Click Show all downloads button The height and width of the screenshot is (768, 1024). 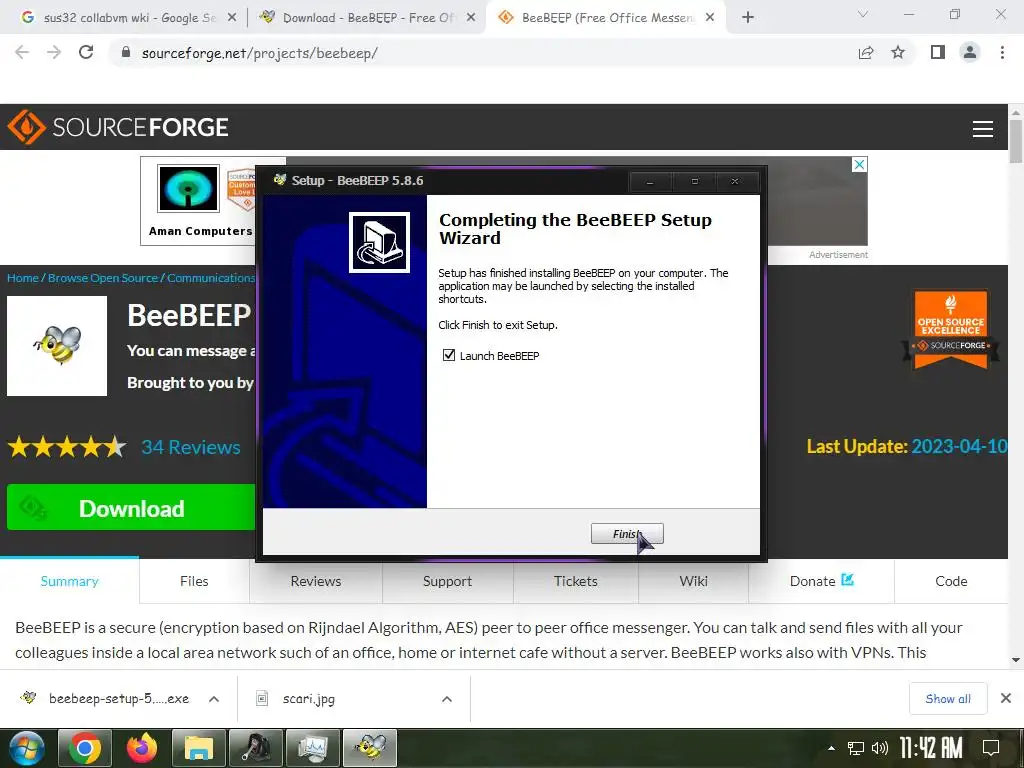948,699
